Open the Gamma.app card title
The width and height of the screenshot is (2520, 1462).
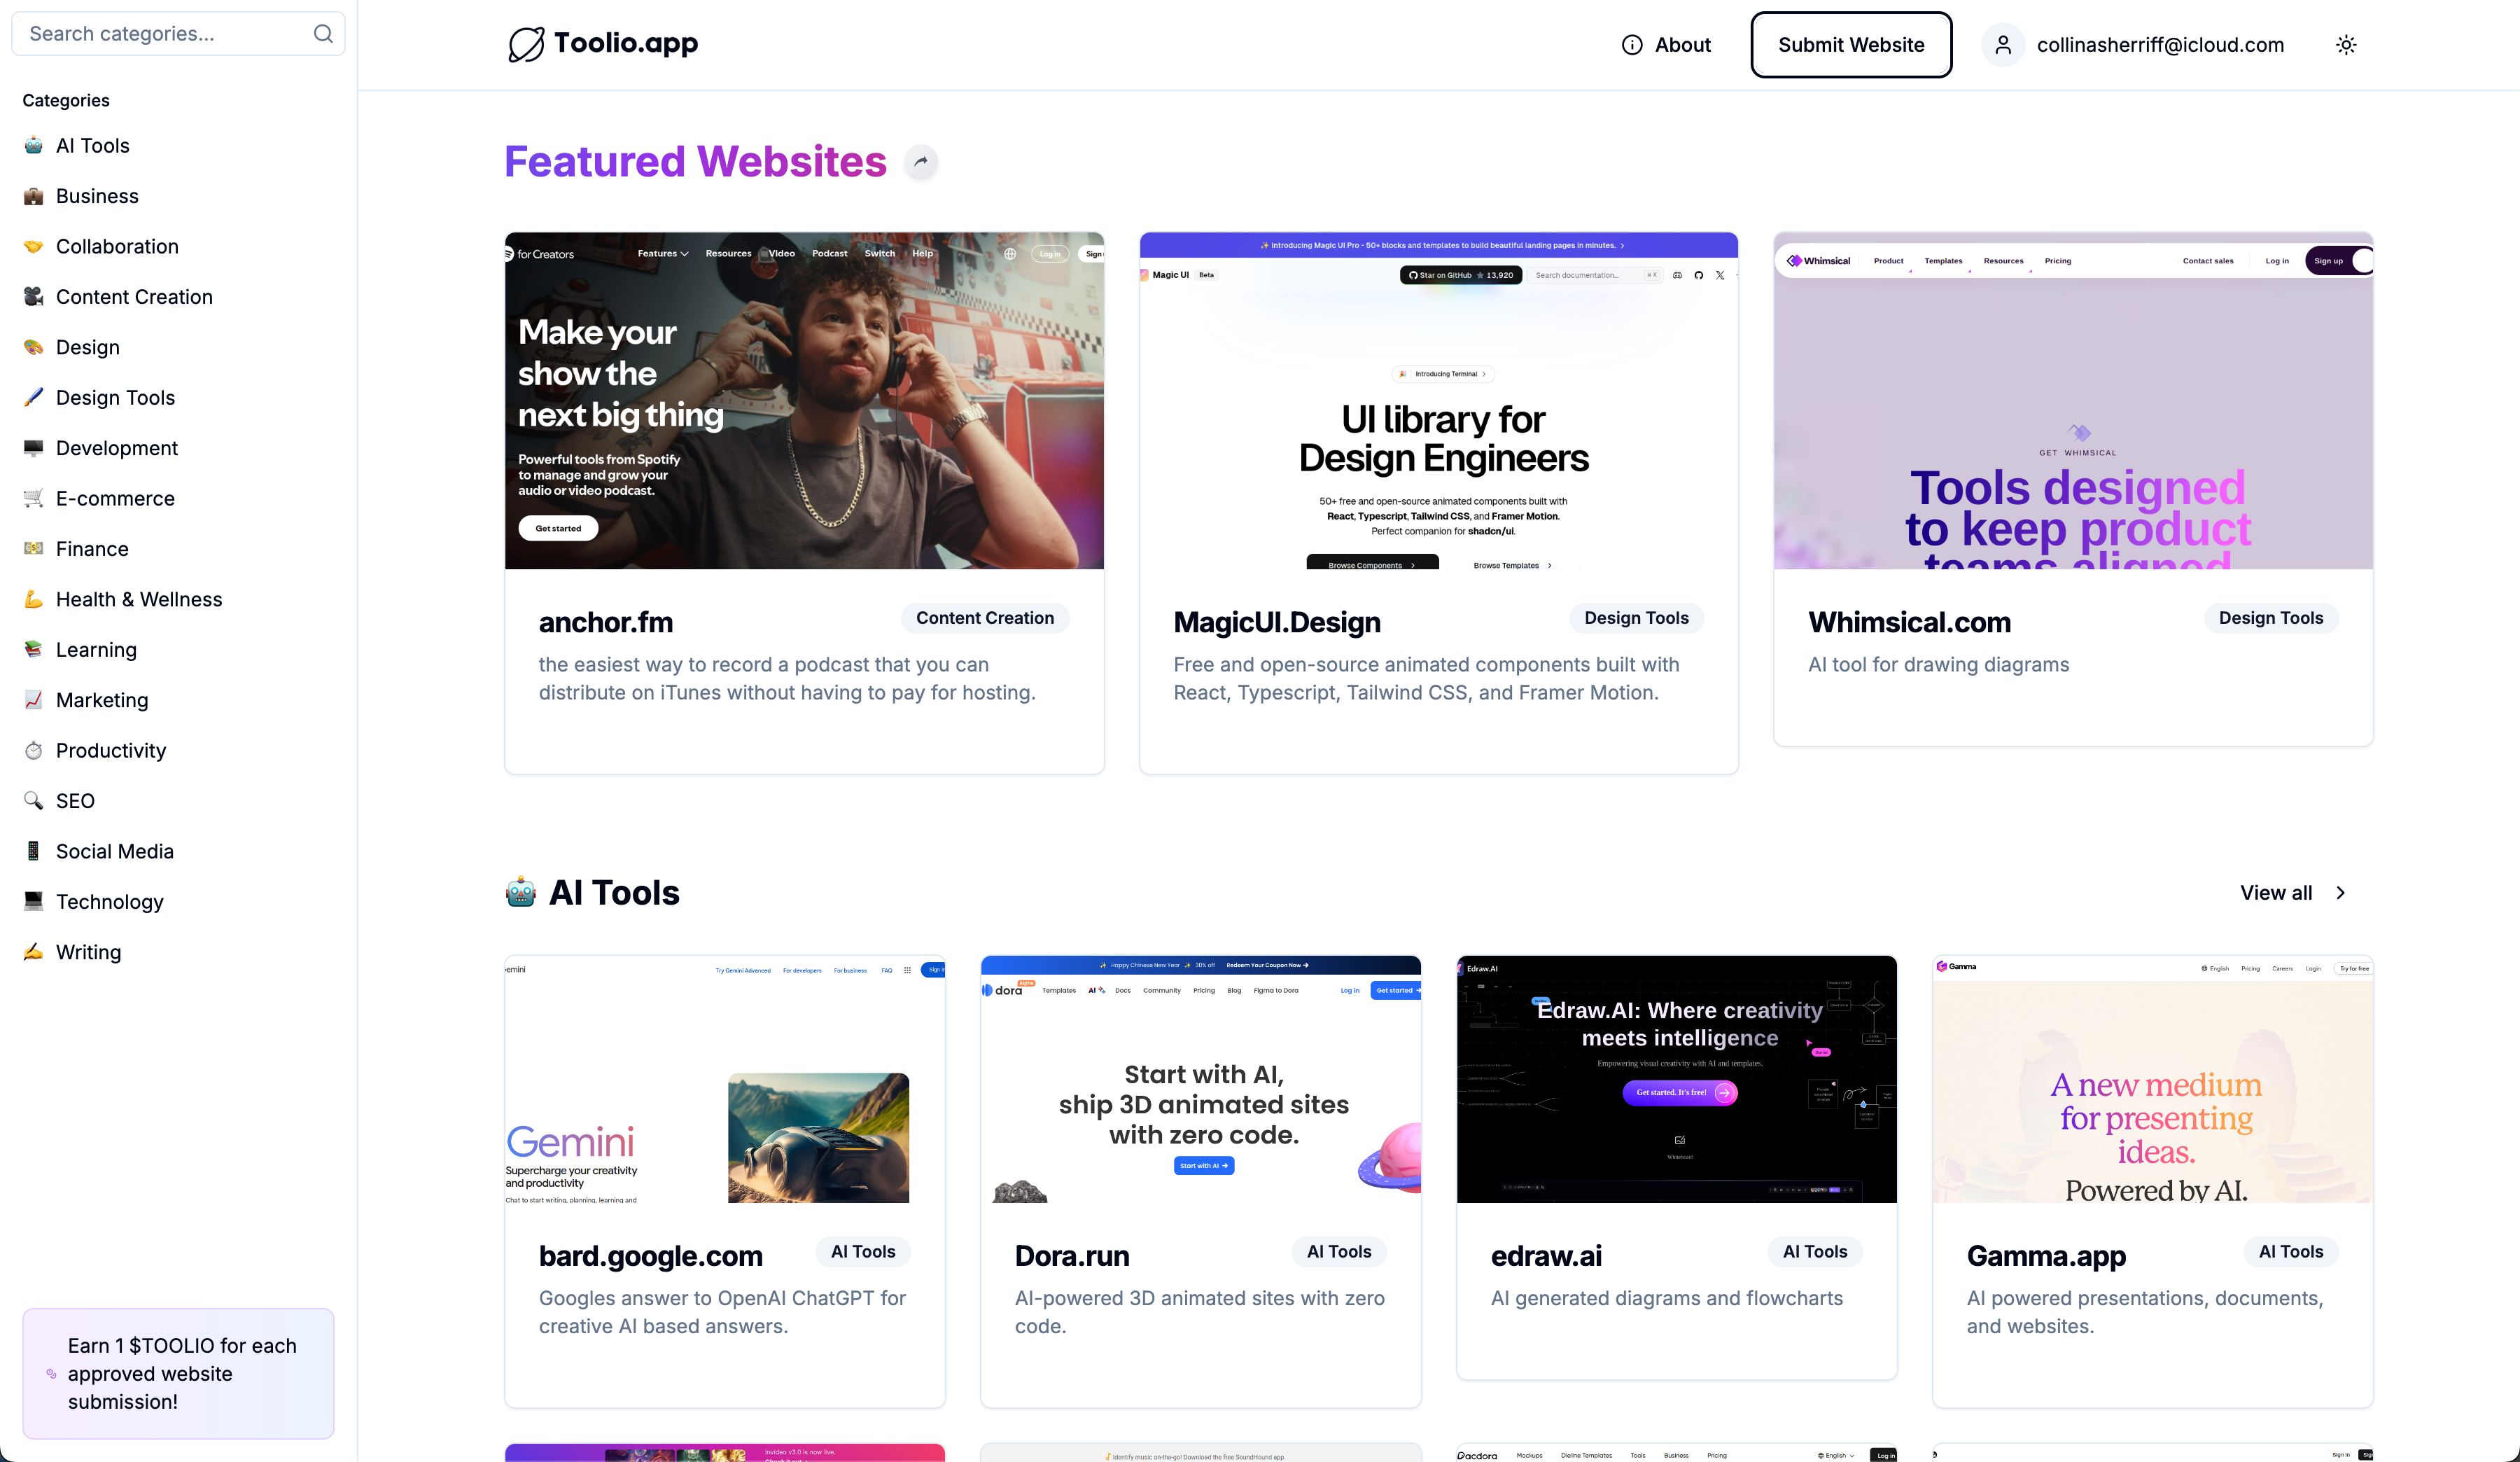pyautogui.click(x=2046, y=1256)
